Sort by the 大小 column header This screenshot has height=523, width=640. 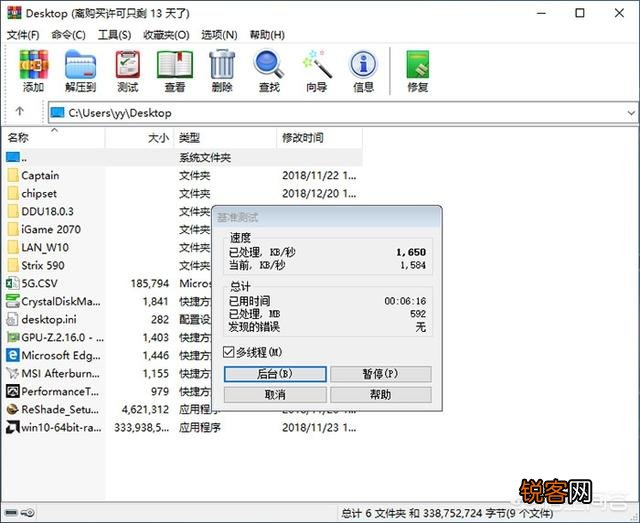(x=139, y=138)
